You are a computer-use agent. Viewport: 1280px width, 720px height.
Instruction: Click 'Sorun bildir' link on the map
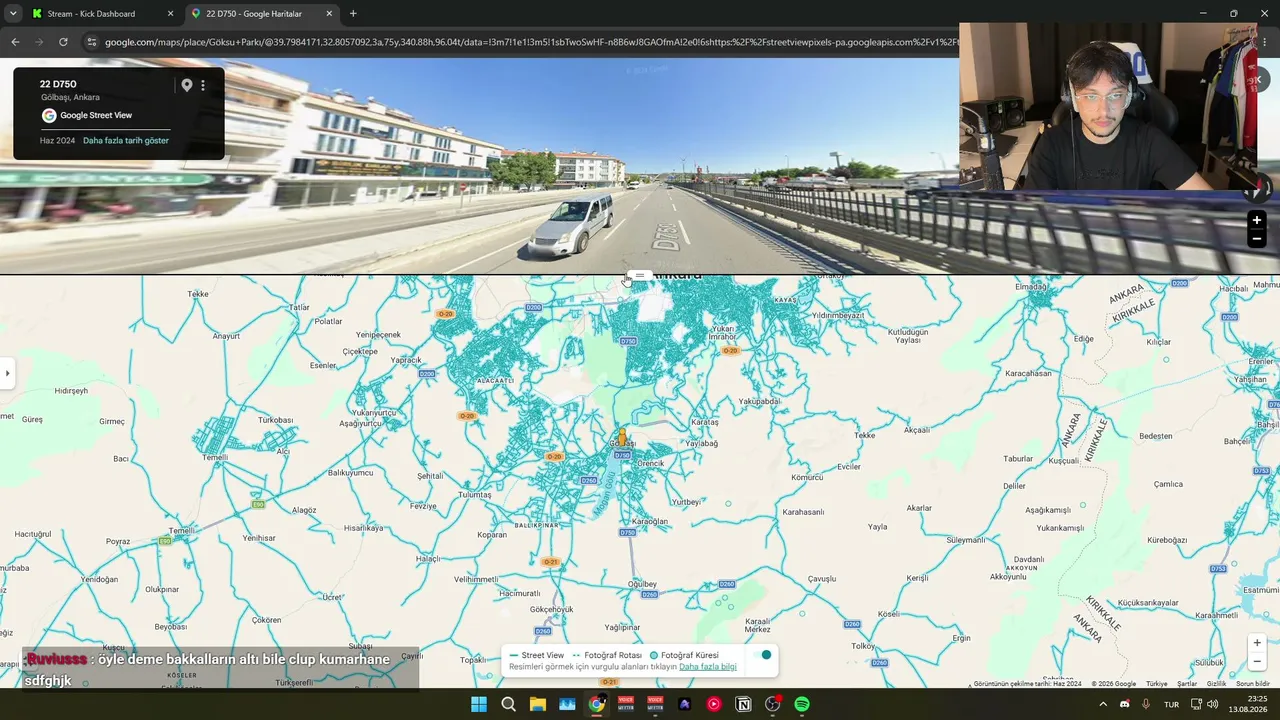click(1253, 684)
